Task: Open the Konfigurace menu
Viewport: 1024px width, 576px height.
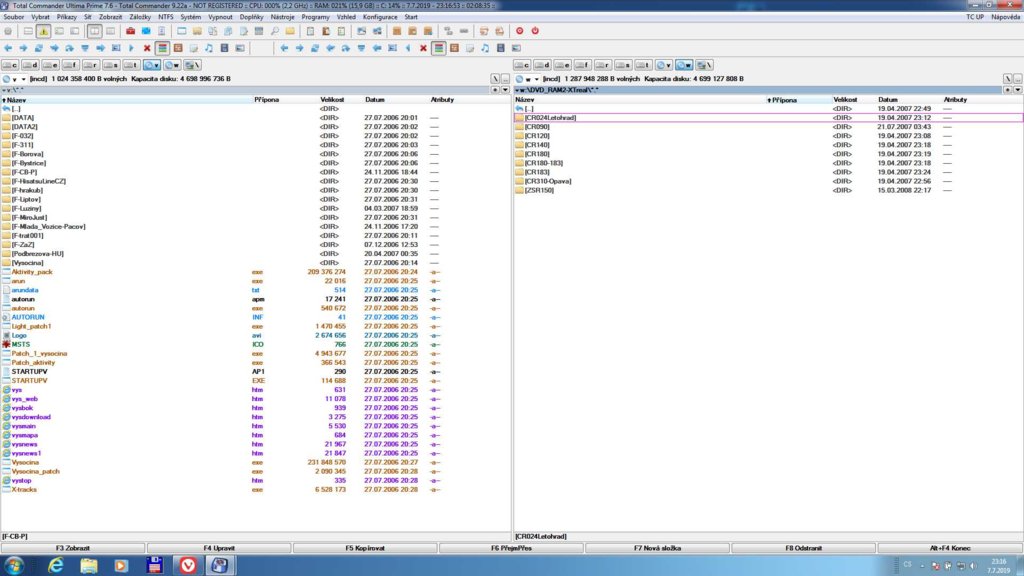Action: coord(380,17)
